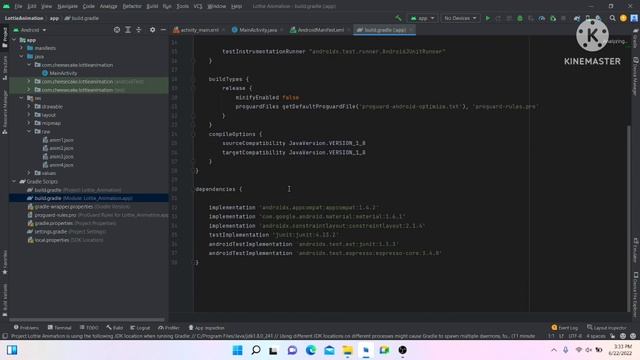Select anim4.json in raw folder
Viewport: 640px width, 360px height.
pos(61,165)
